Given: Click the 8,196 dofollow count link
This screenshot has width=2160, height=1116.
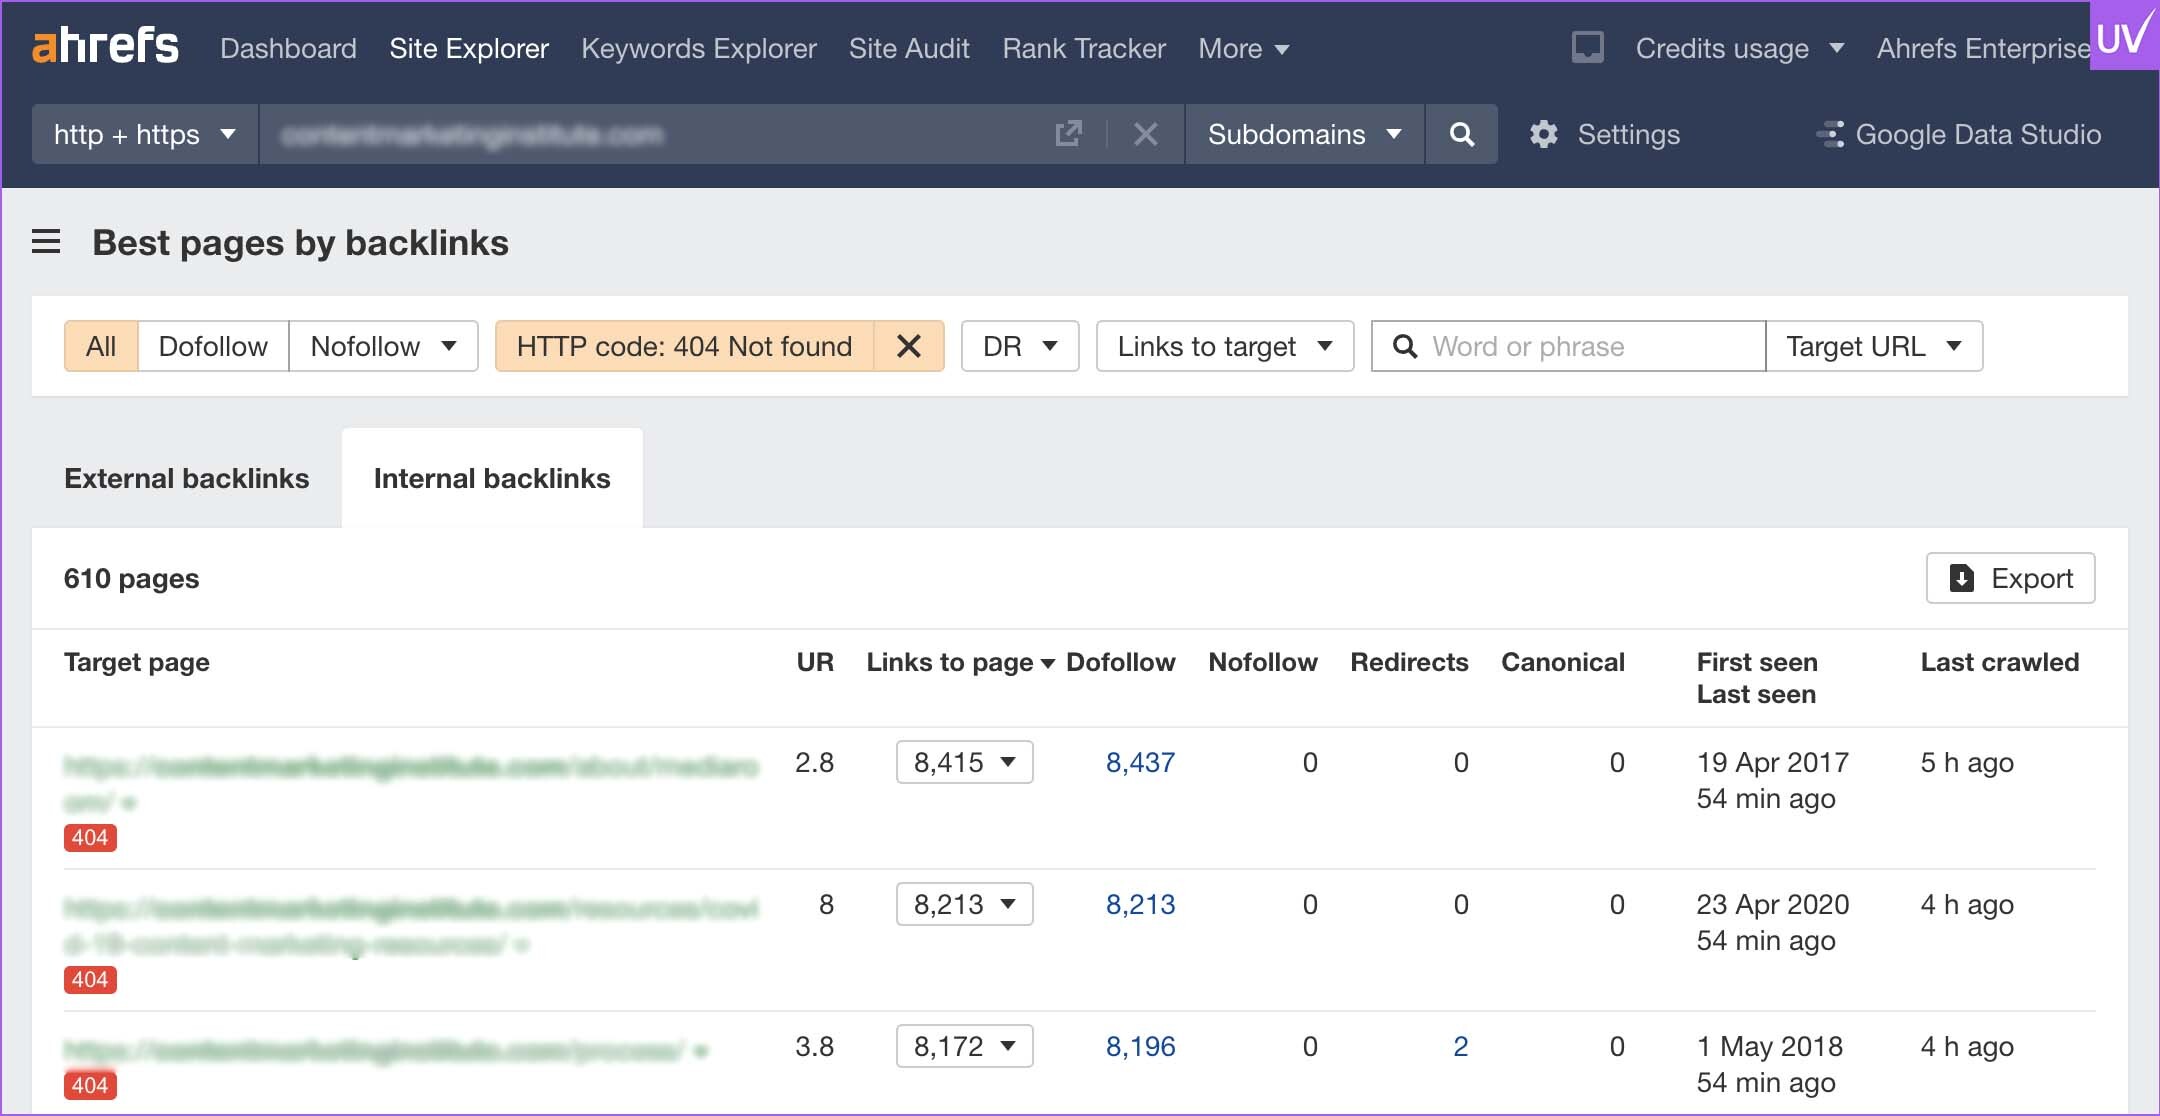Looking at the screenshot, I should coord(1140,1046).
